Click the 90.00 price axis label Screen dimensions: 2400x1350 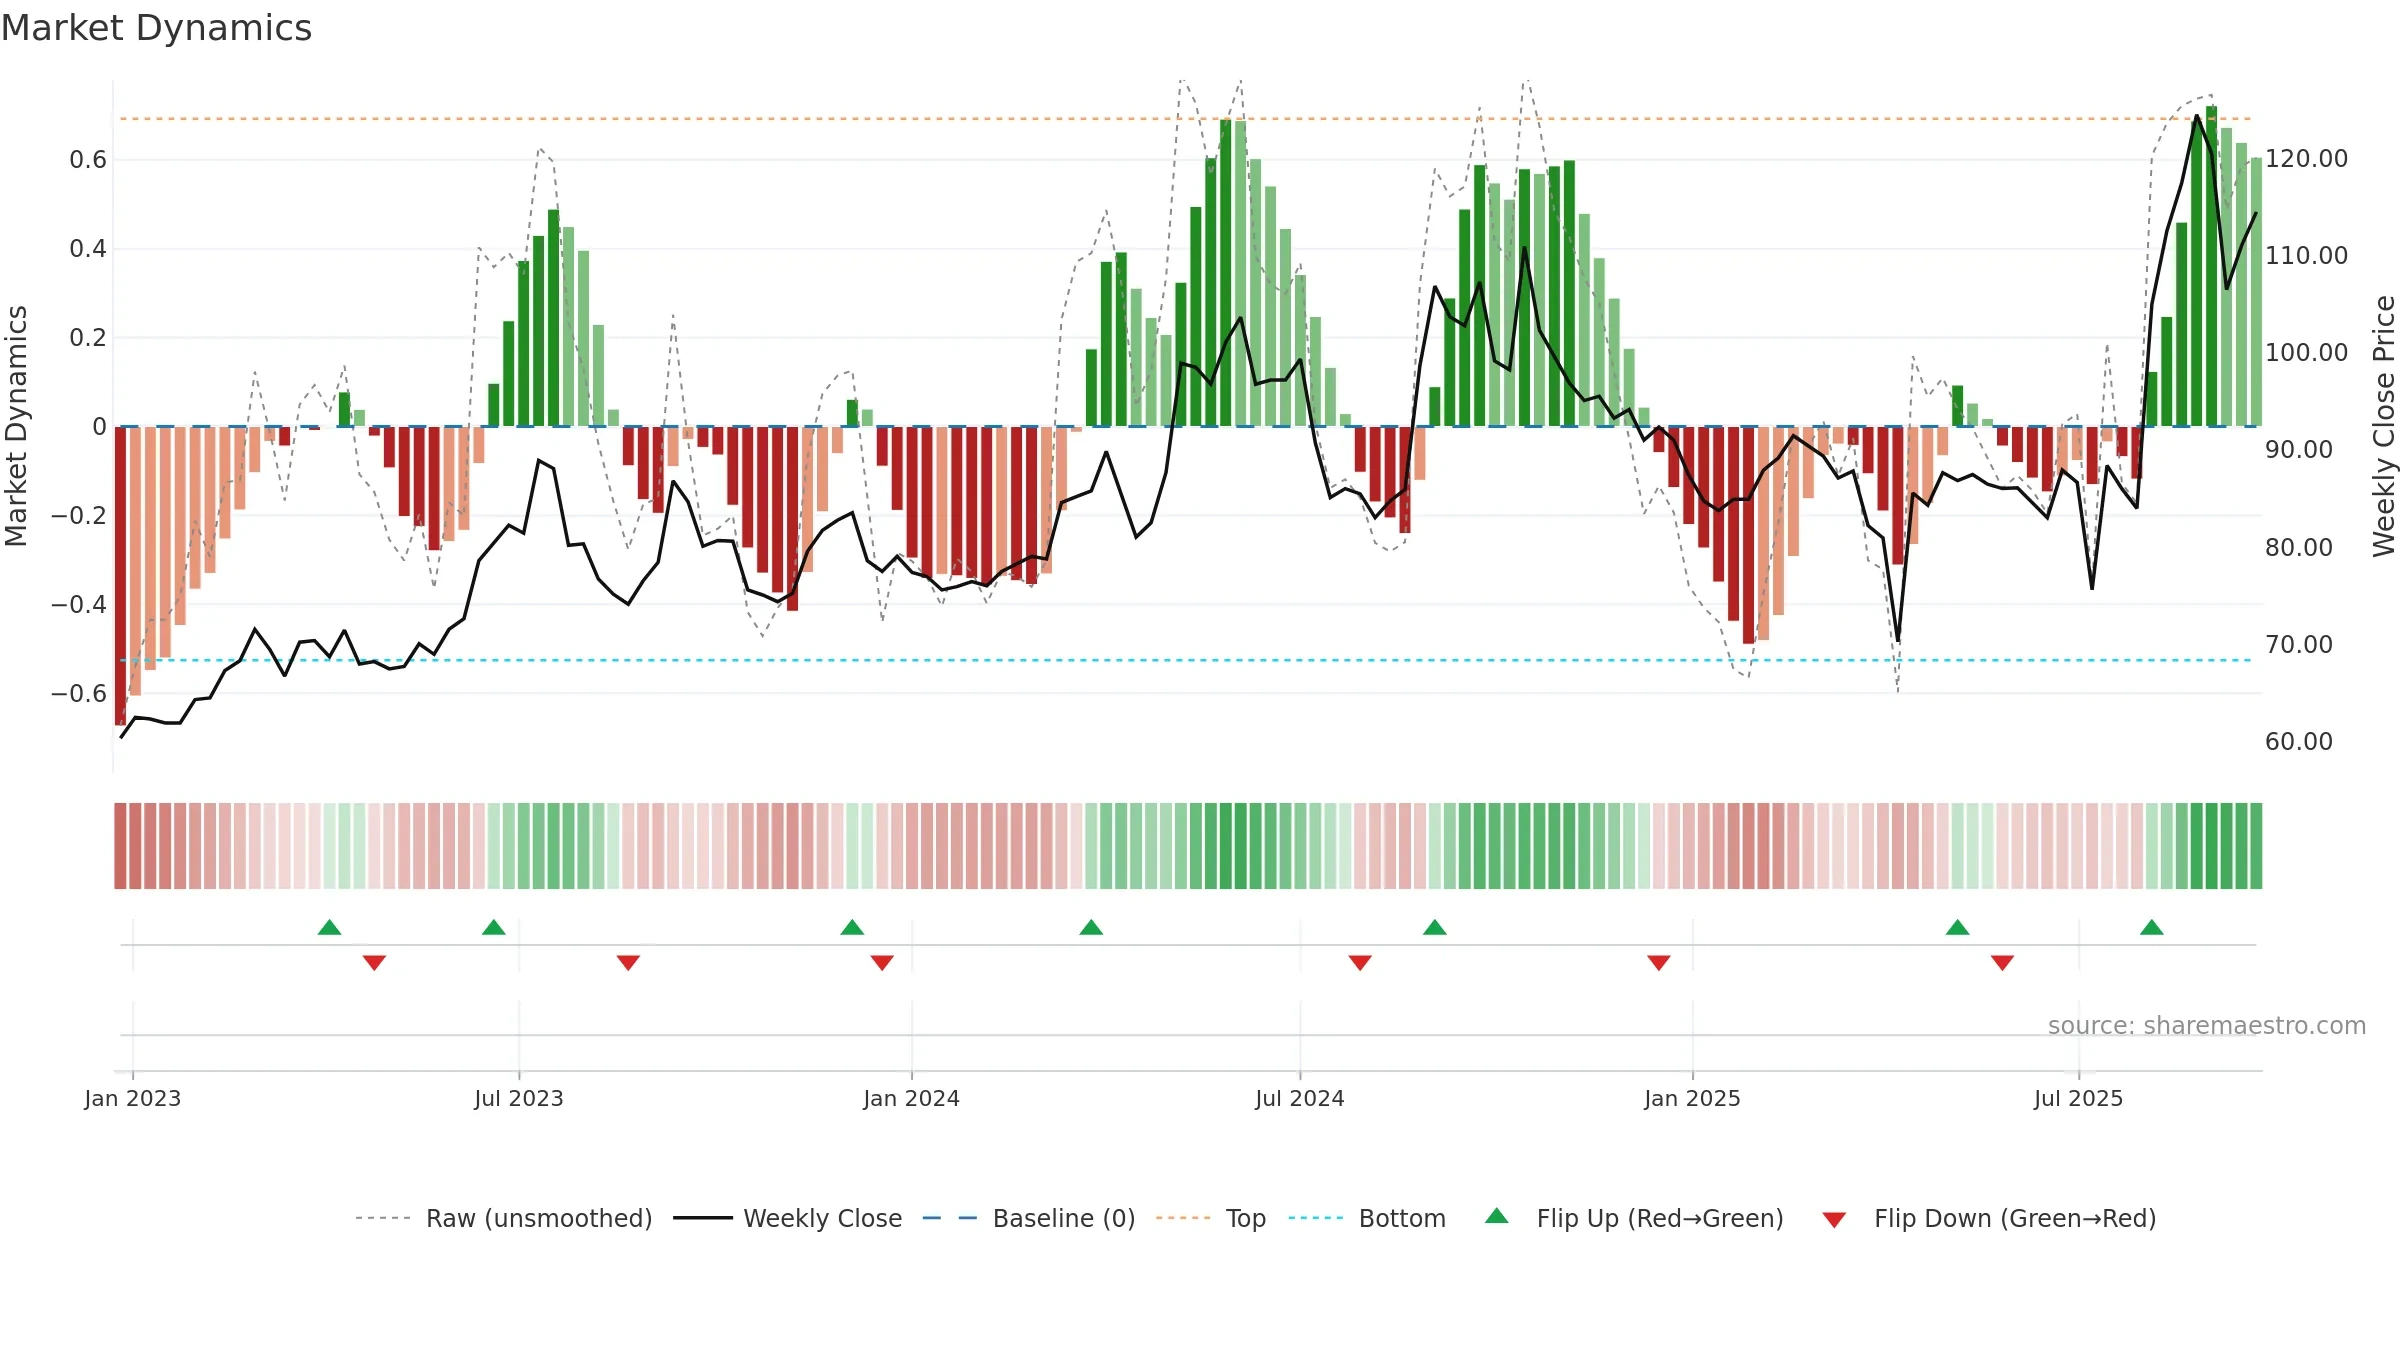pos(2299,450)
